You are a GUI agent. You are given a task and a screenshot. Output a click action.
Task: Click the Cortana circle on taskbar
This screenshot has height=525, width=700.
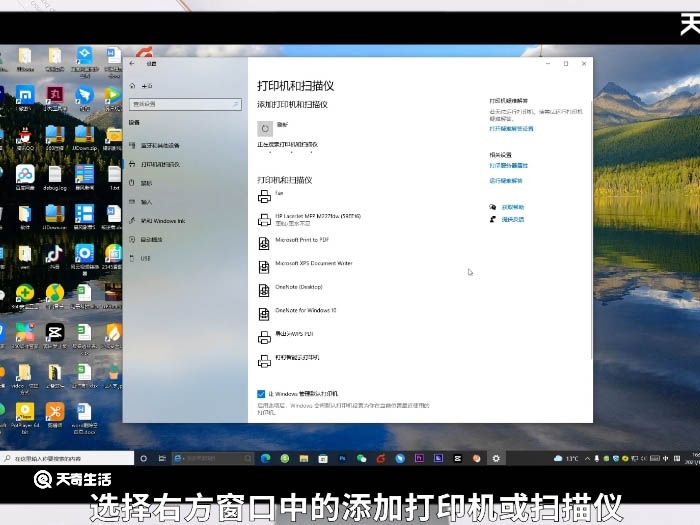point(144,458)
